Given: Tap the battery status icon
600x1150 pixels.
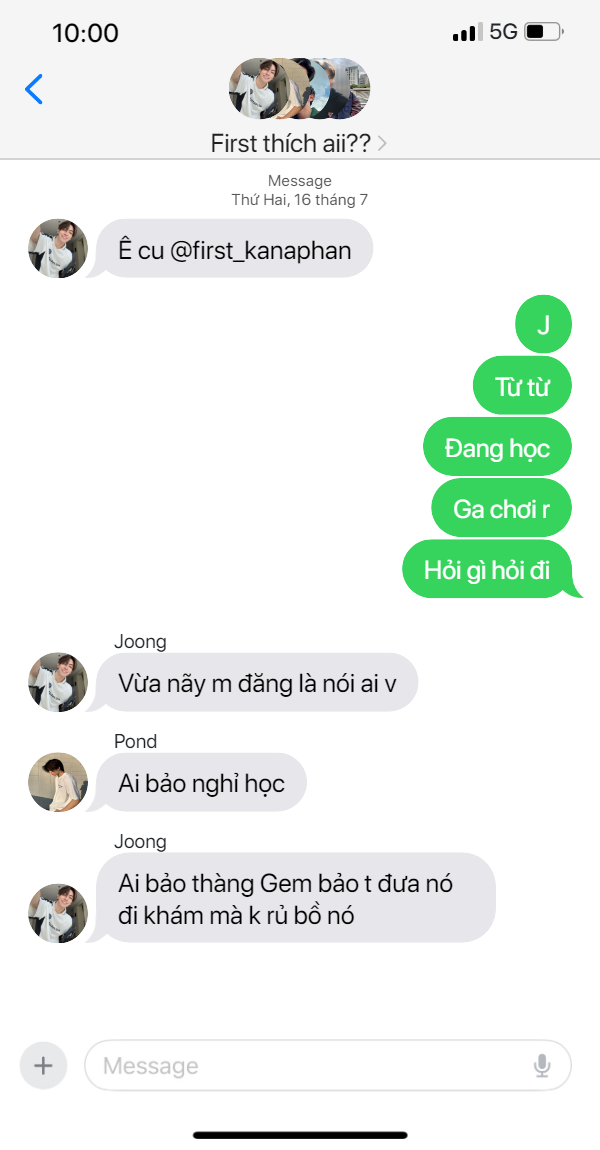Looking at the screenshot, I should [x=544, y=32].
